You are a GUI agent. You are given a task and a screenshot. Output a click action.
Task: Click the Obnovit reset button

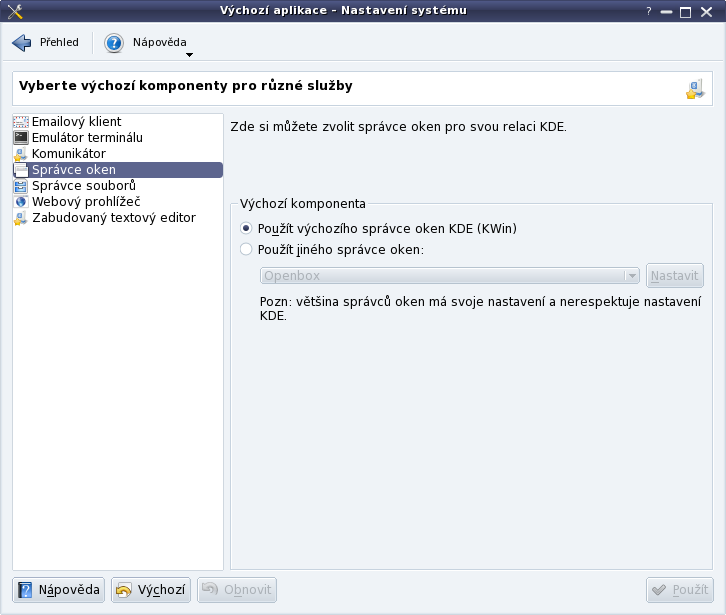click(x=237, y=590)
